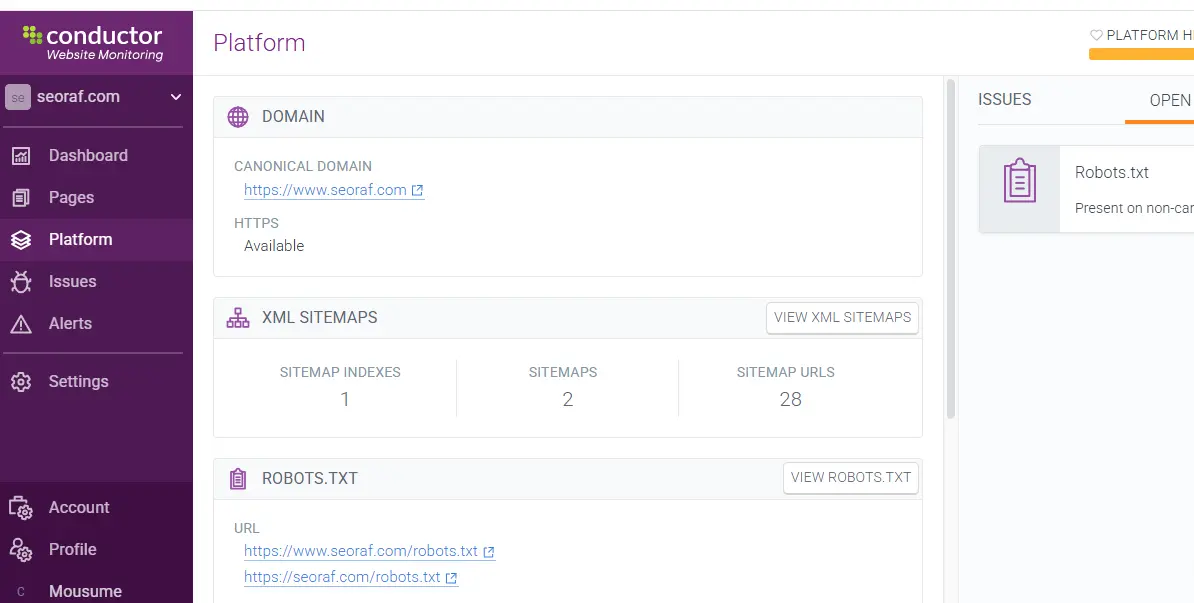Click the View Robots.txt button
Viewport: 1194px width, 603px height.
851,478
